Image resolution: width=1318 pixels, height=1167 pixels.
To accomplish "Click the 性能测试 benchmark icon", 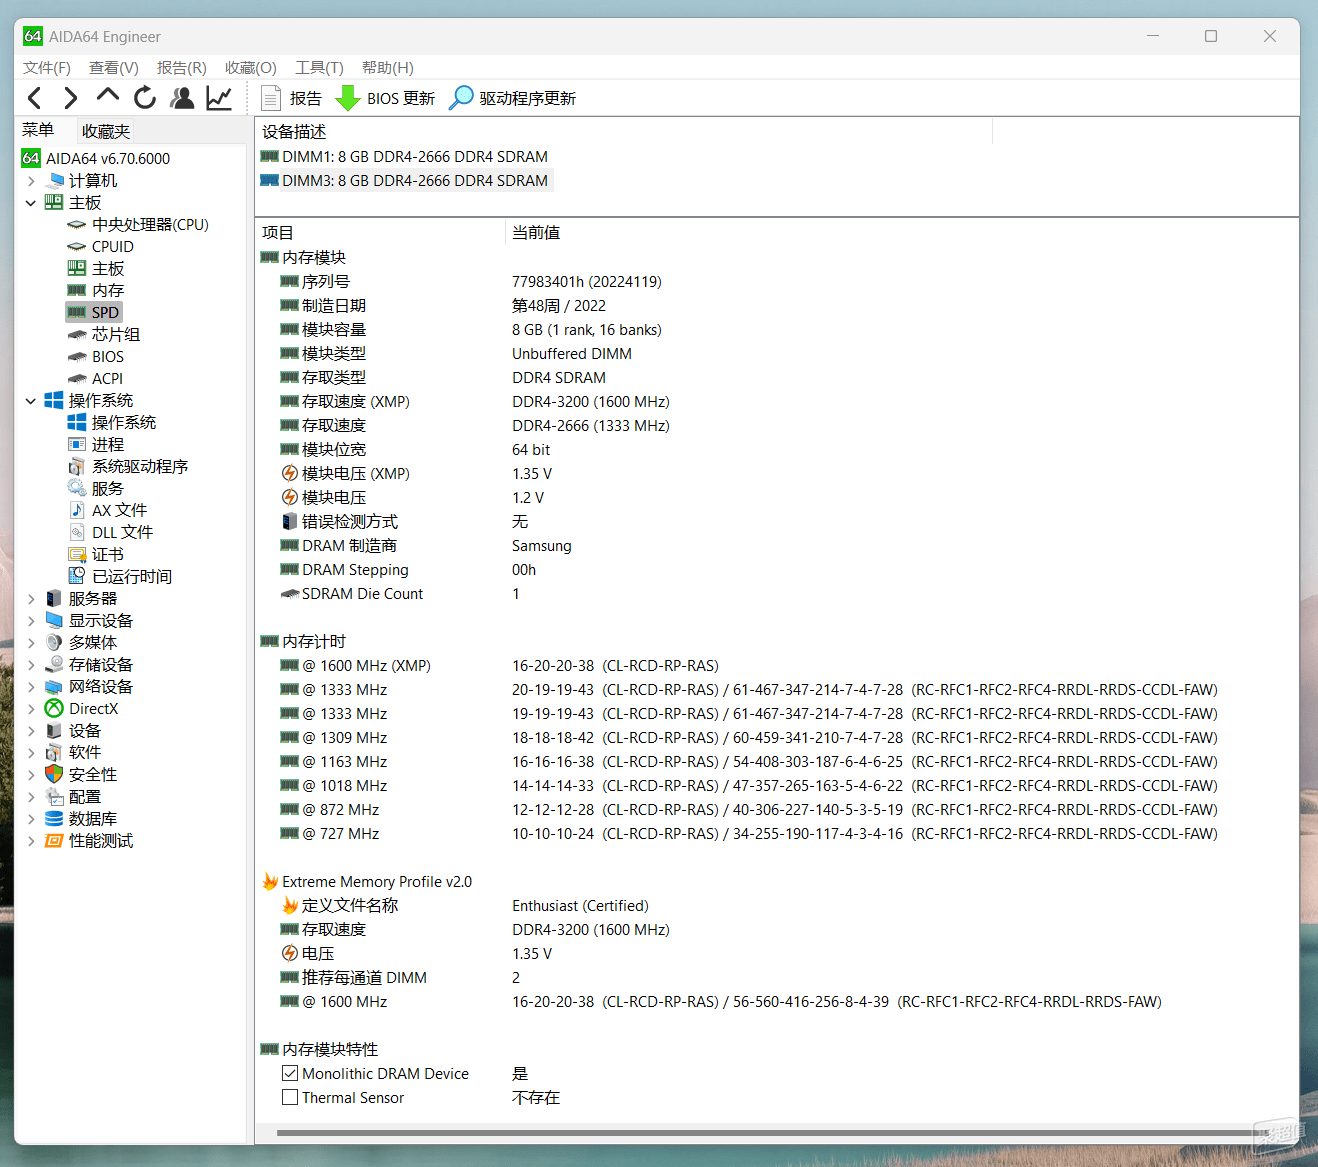I will coord(54,841).
